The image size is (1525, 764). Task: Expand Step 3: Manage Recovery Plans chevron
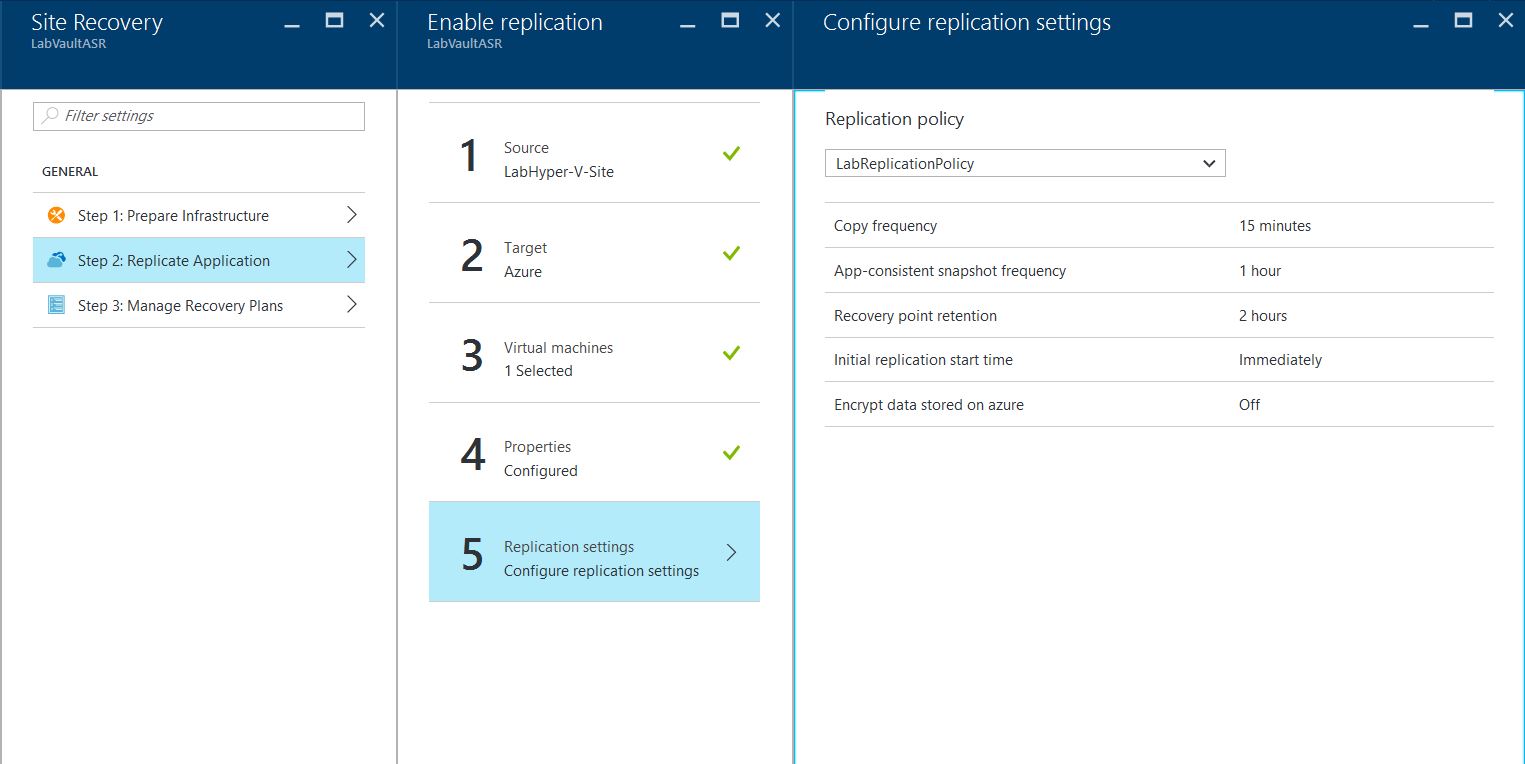351,305
